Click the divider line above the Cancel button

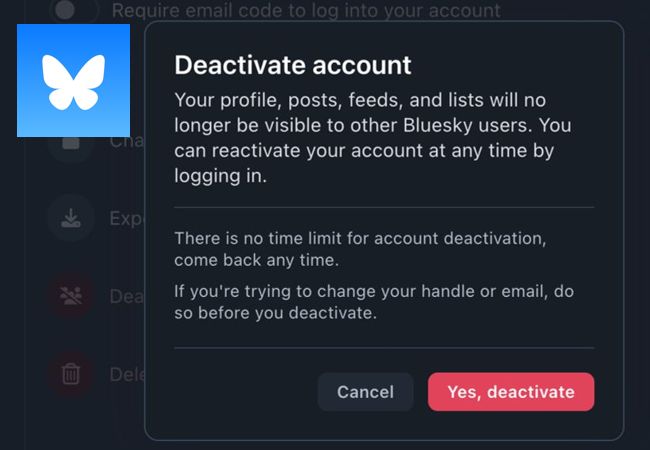click(x=384, y=348)
